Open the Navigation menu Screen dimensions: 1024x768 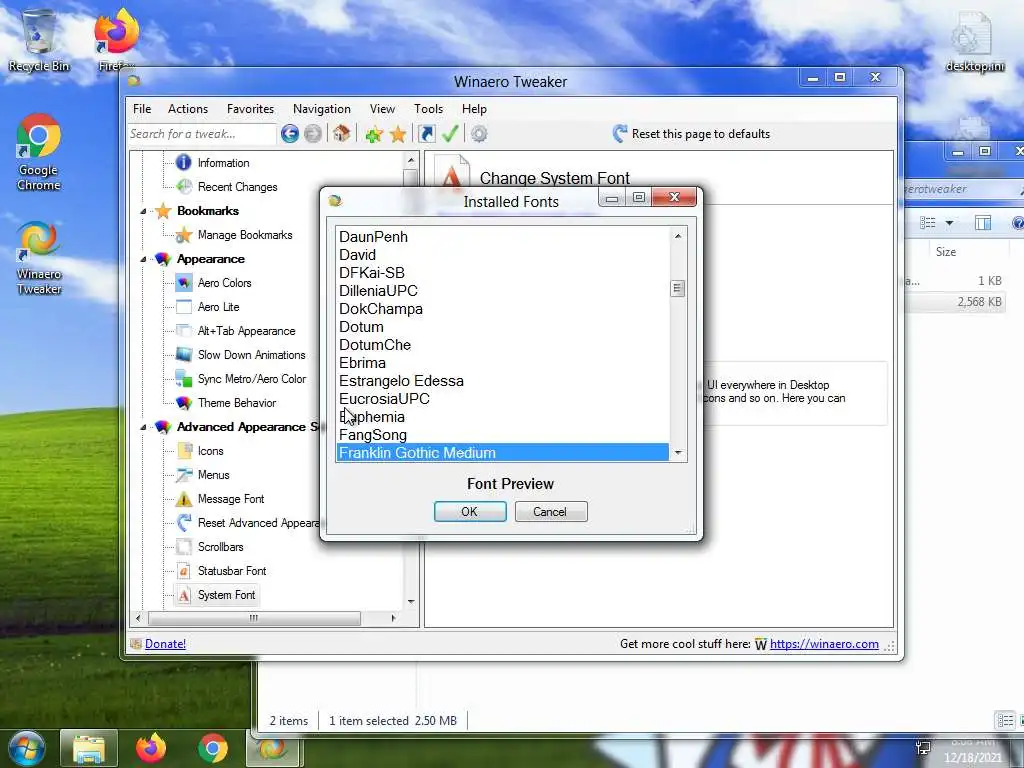tap(321, 109)
